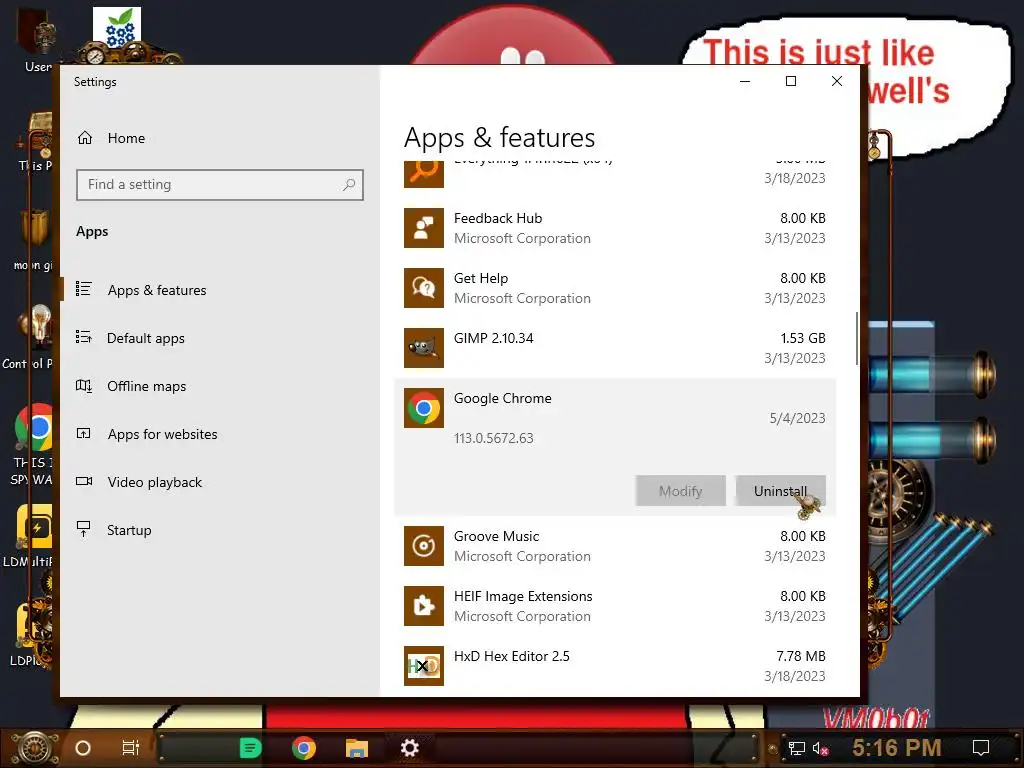Go to Home in Settings
This screenshot has width=1024, height=768.
(126, 138)
